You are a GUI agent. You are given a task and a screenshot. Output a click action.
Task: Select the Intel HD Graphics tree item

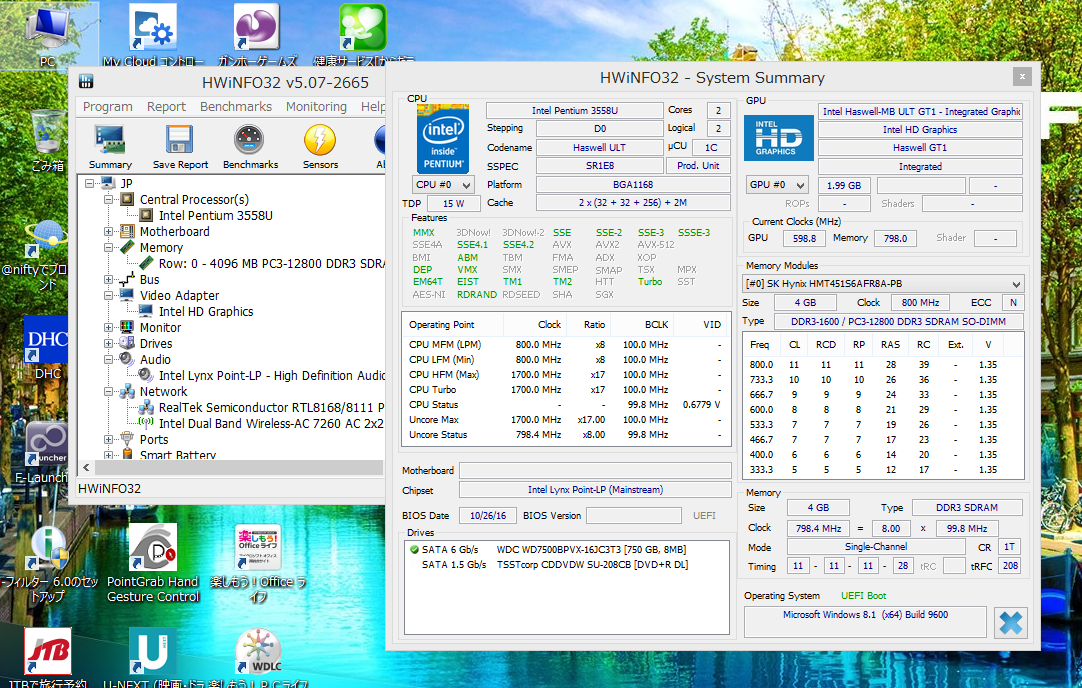click(206, 312)
